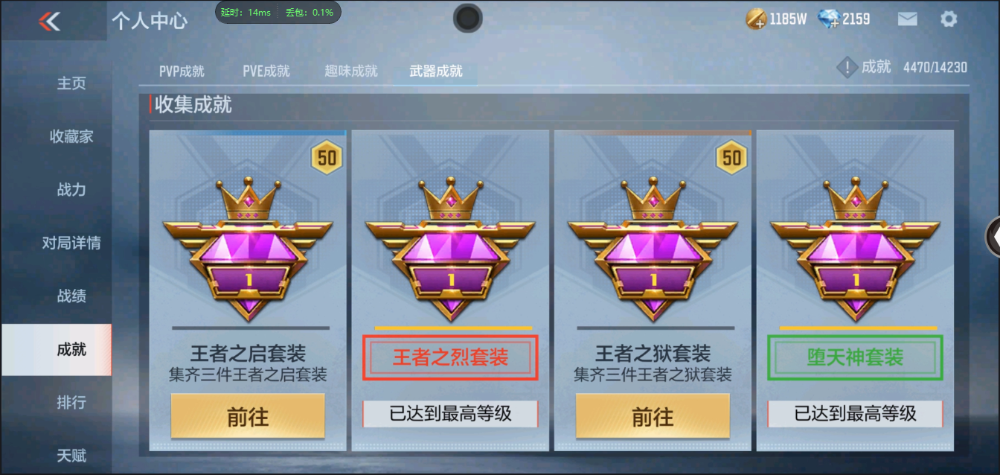Screen dimensions: 1000x475
Task: Open the settings gear icon
Action: point(949,19)
